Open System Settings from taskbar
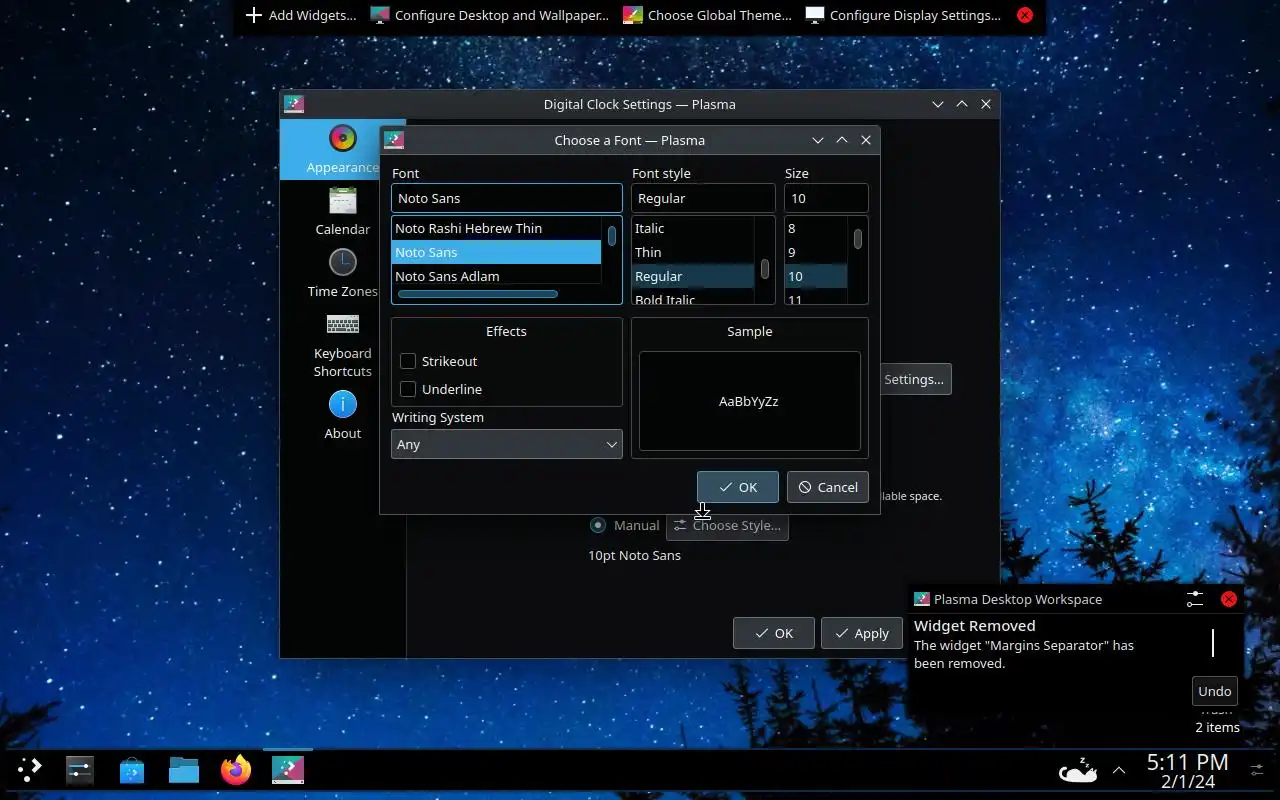 pos(79,770)
